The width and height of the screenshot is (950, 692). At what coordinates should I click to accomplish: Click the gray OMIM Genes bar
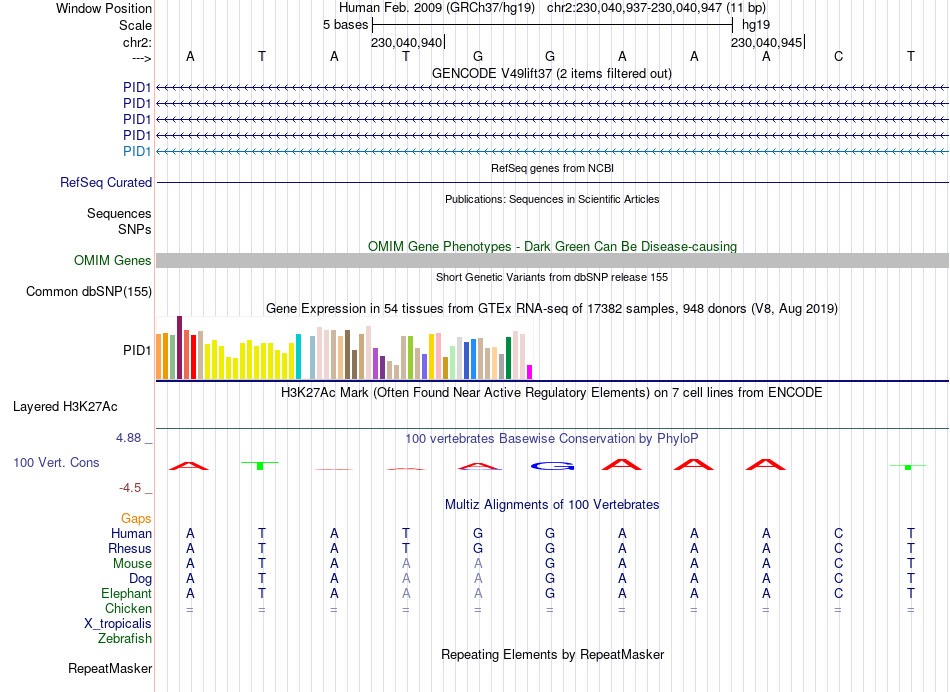(552, 261)
